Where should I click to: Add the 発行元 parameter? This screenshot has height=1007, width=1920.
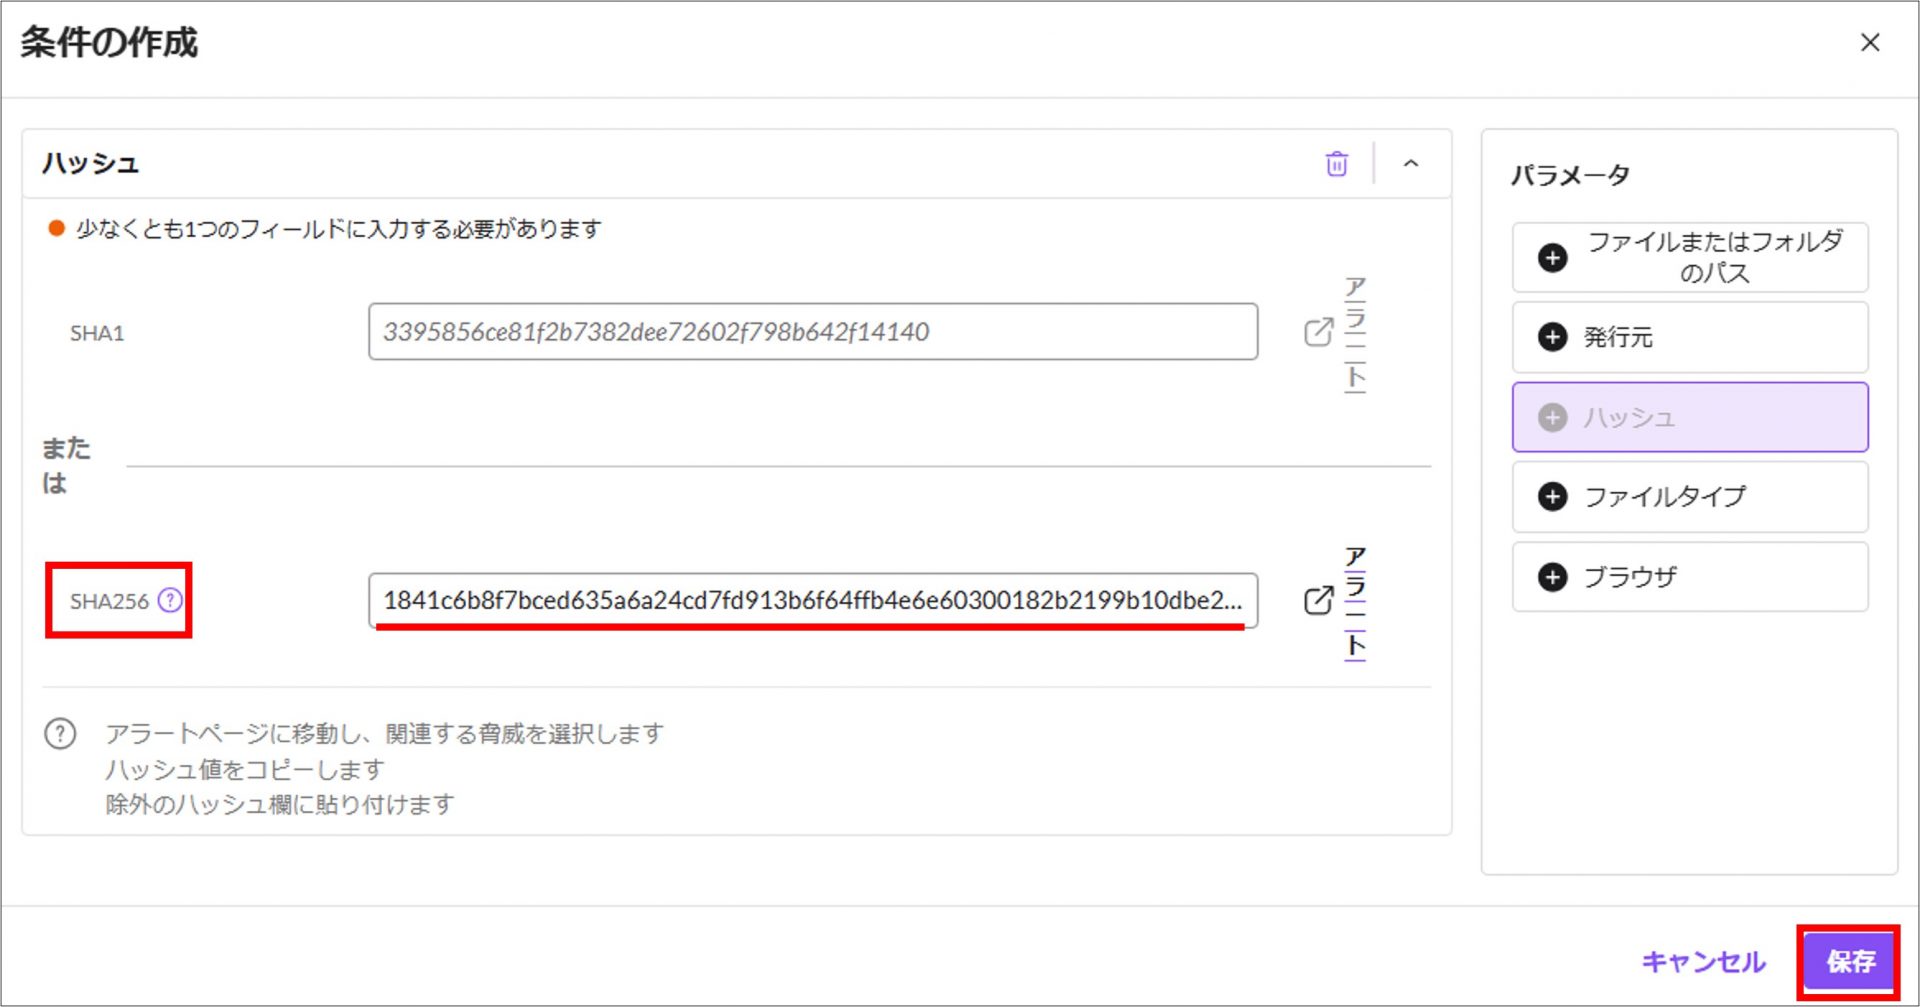(x=1689, y=337)
